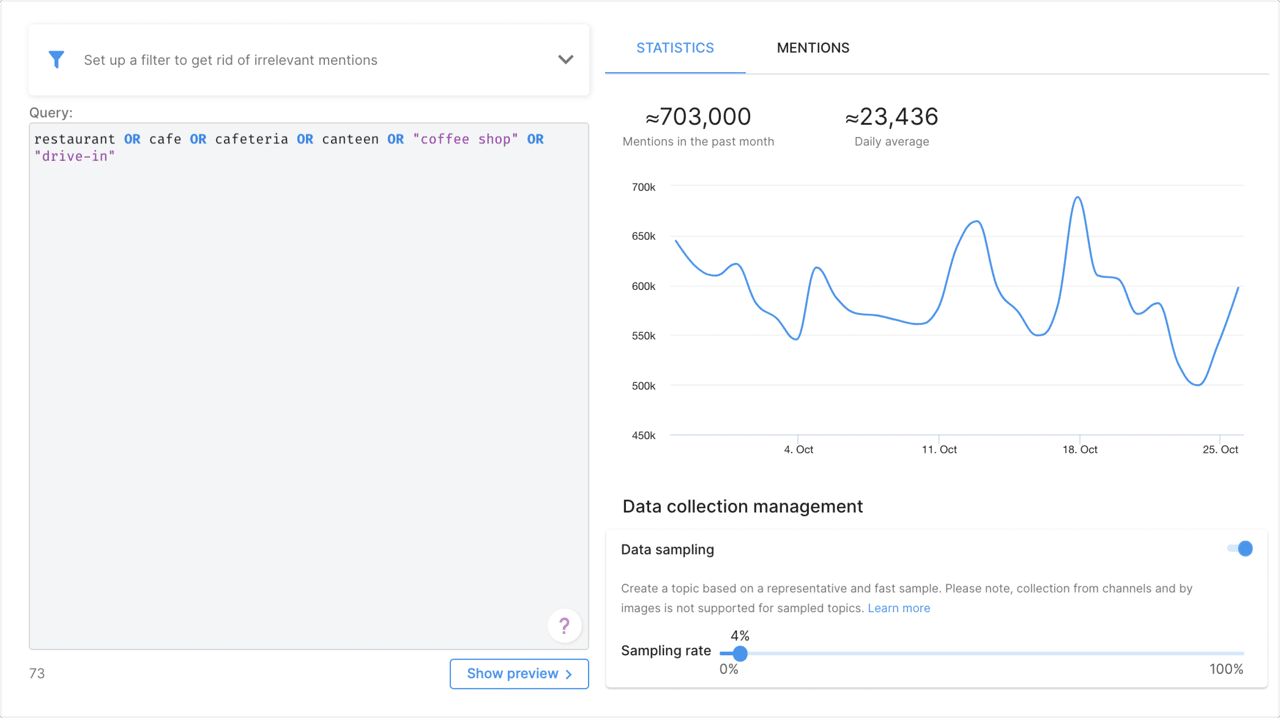Select the STATISTICS tab

(x=675, y=47)
